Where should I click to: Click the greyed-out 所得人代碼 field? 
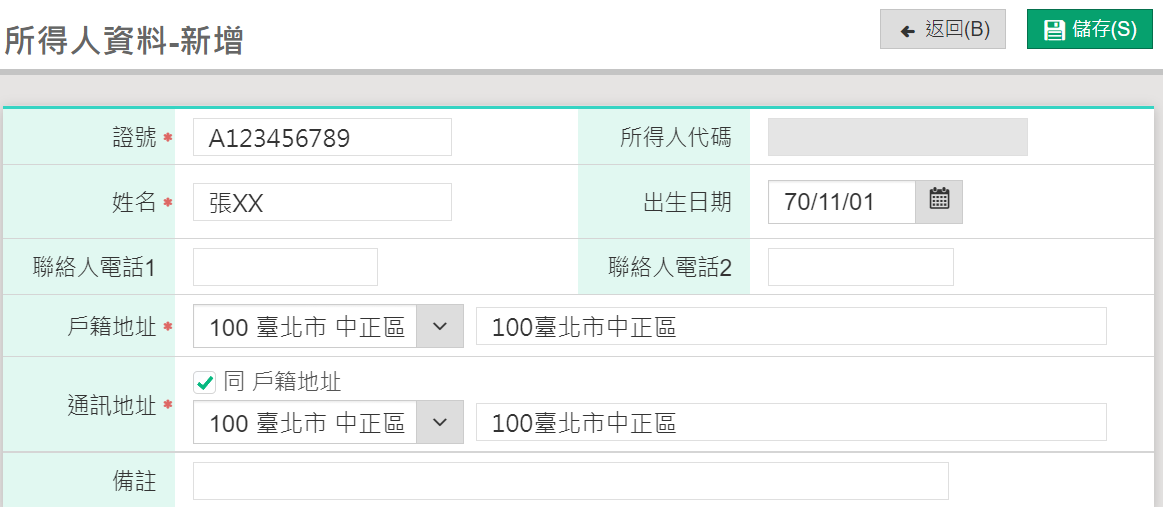tap(897, 137)
